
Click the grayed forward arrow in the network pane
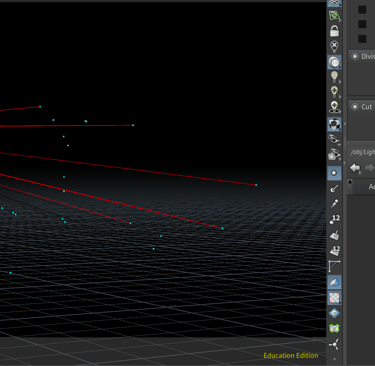[x=369, y=168]
